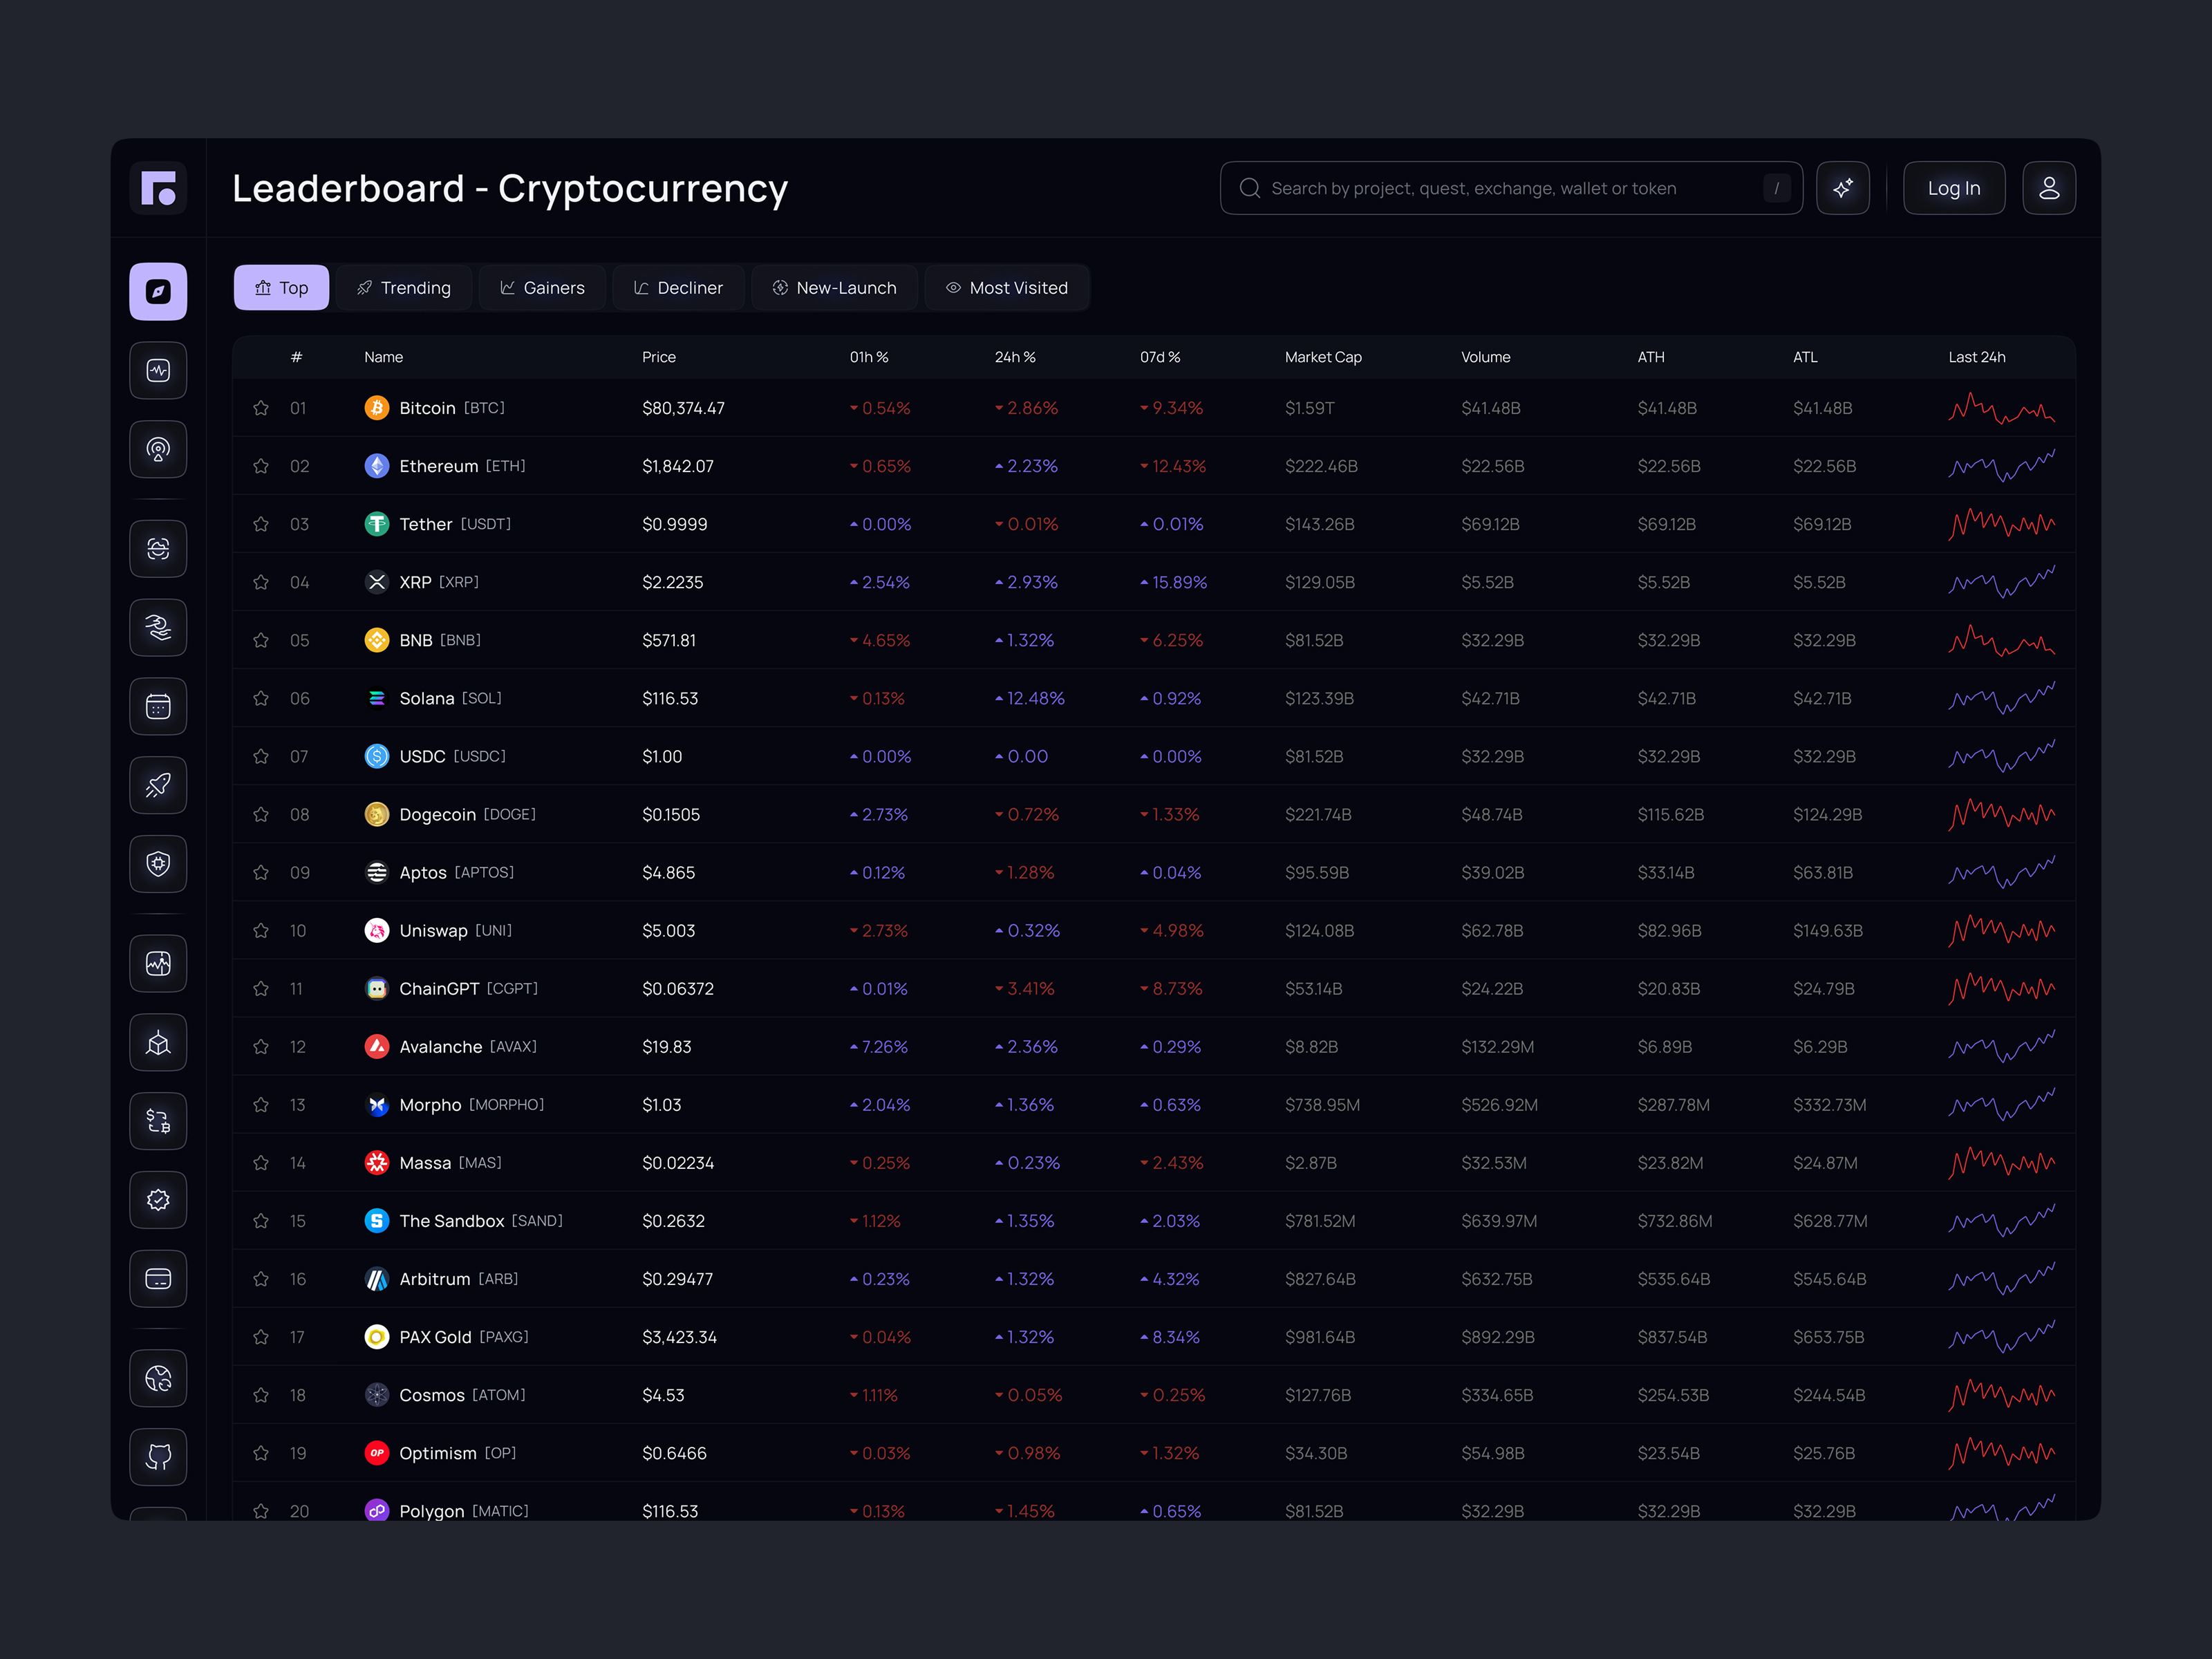2212x1659 pixels.
Task: Open the credit card sidebar icon
Action: (x=158, y=1278)
